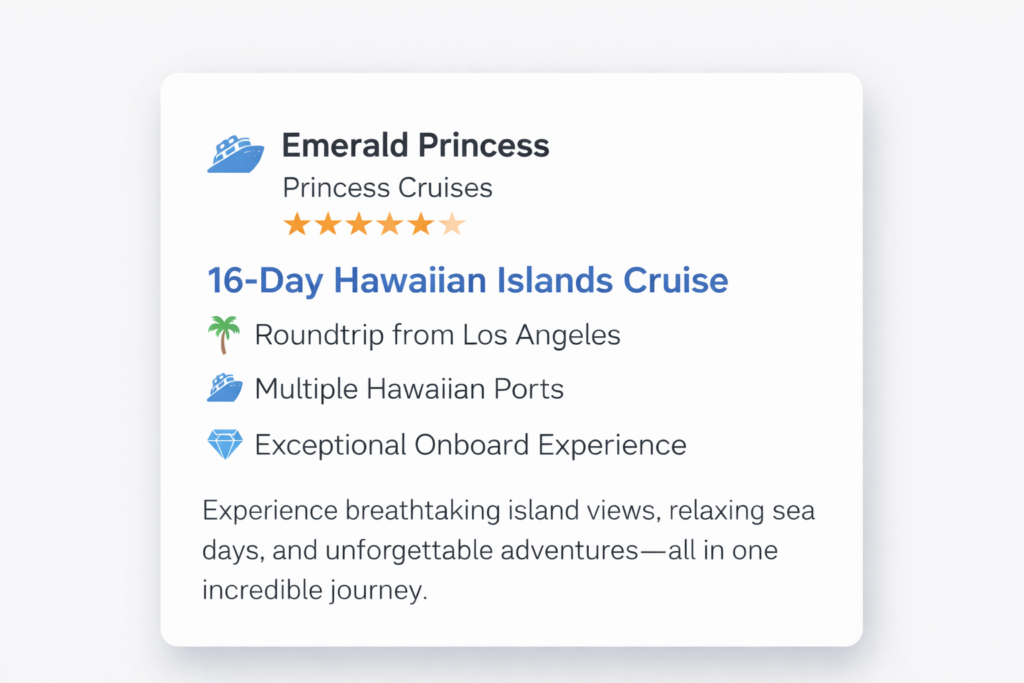Viewport: 1024px width, 683px height.
Task: Select the second rating star
Action: click(x=328, y=224)
